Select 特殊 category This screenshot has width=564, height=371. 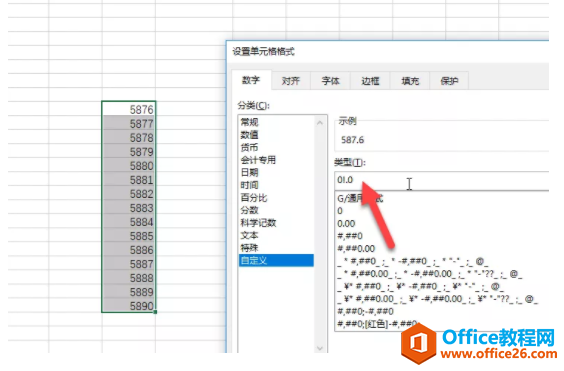[x=276, y=248]
